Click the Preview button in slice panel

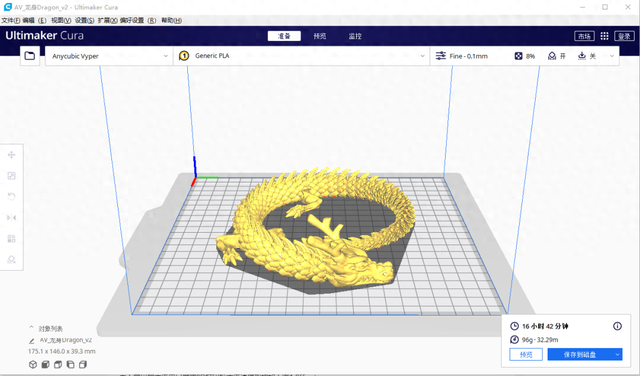pyautogui.click(x=526, y=354)
